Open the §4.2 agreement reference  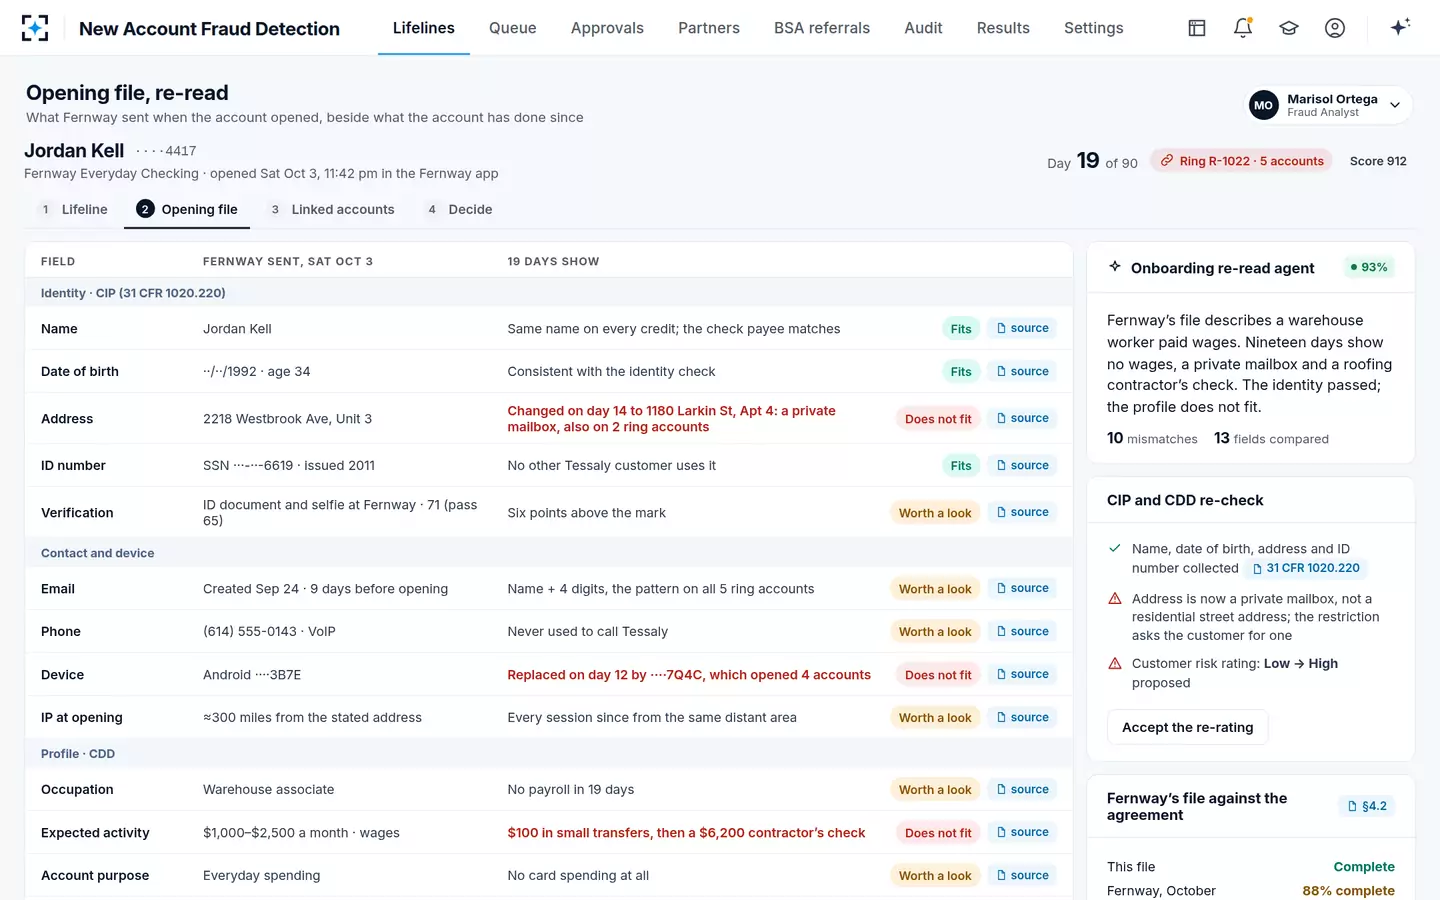(1367, 806)
